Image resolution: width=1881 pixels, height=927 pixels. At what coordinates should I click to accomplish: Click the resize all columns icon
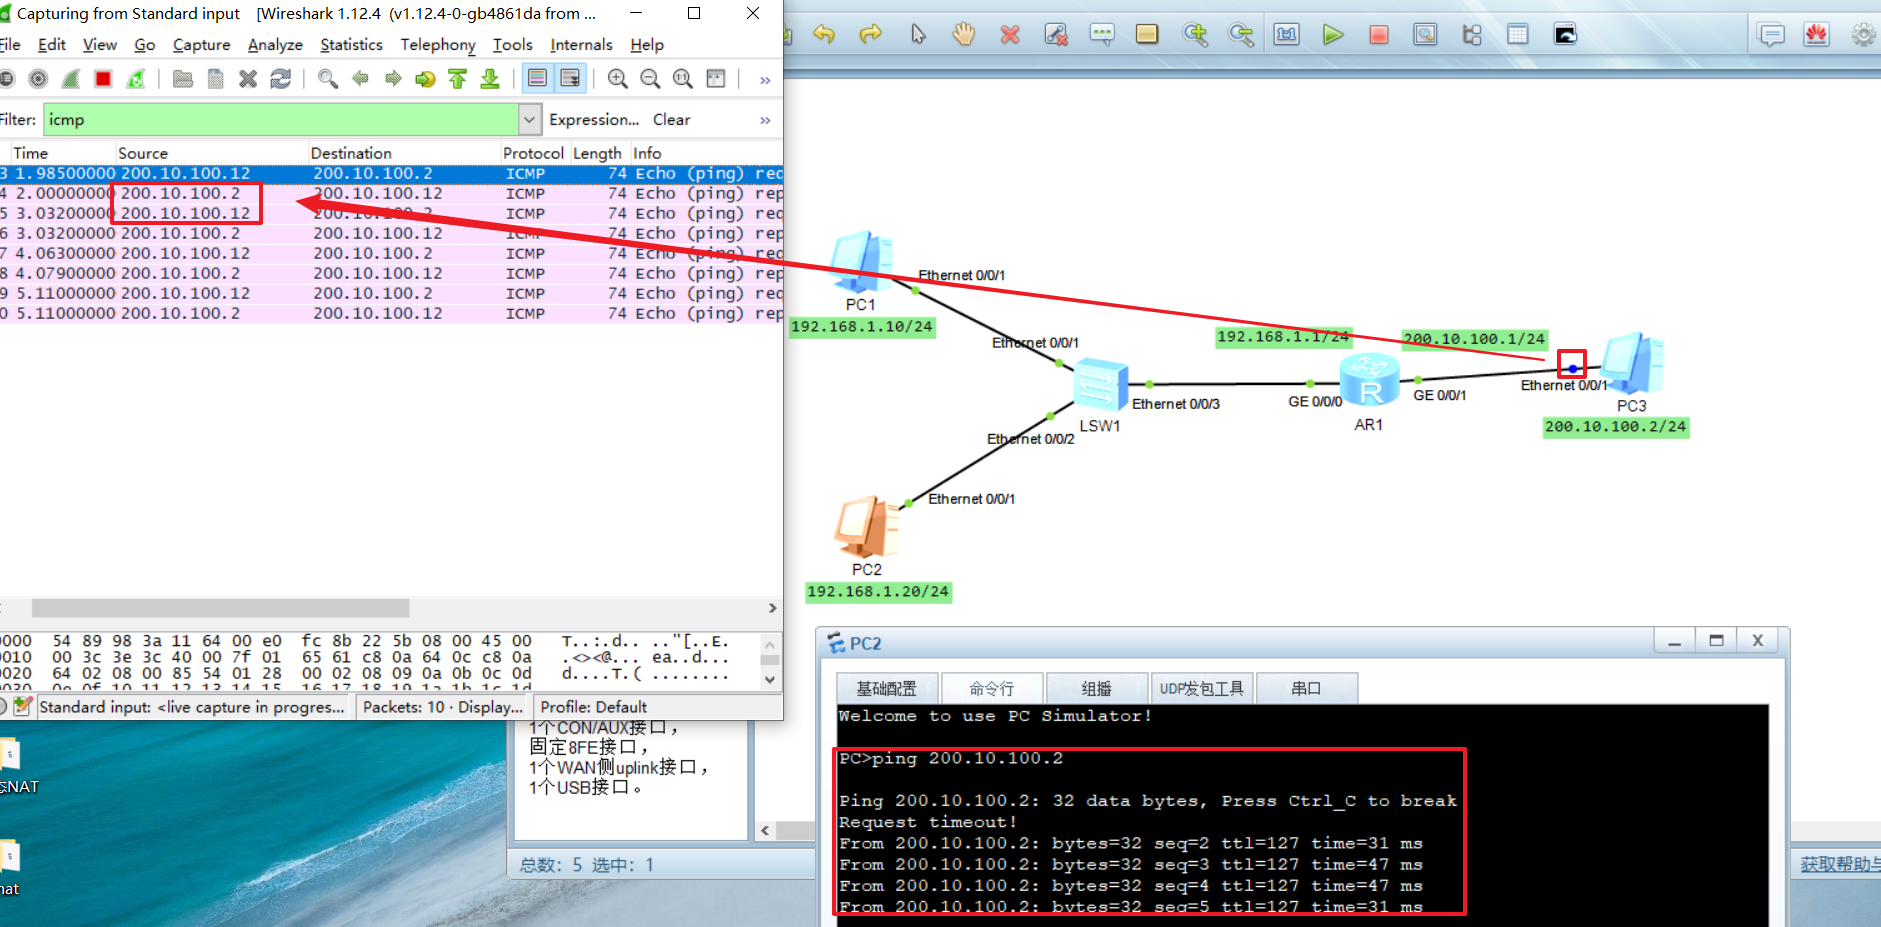tap(716, 78)
